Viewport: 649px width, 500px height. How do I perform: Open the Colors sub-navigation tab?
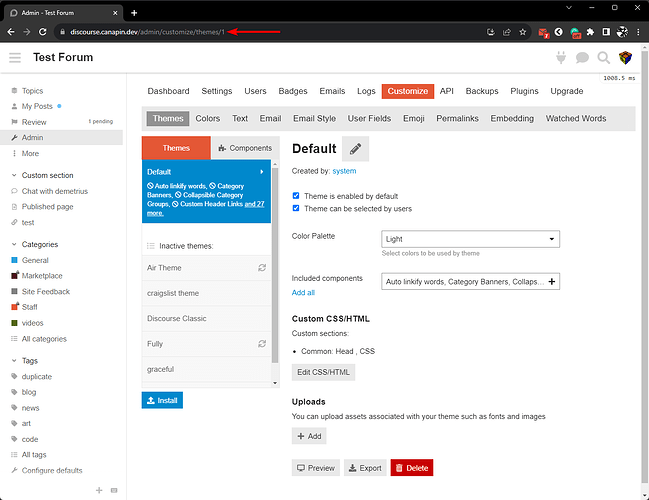pos(208,118)
